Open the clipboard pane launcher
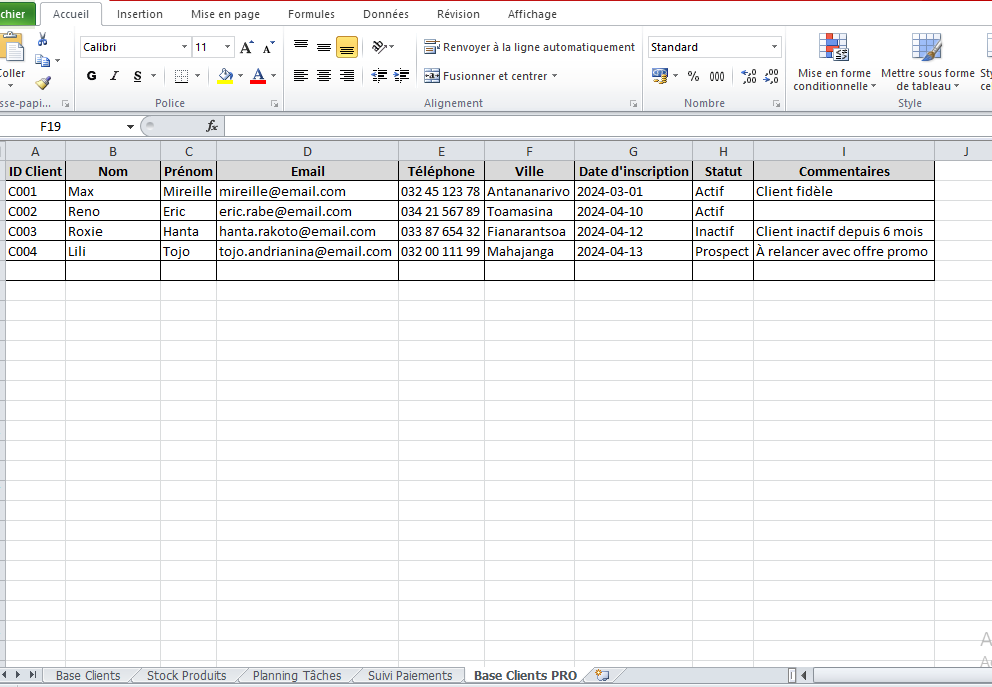The height and width of the screenshot is (687, 992). [65, 104]
